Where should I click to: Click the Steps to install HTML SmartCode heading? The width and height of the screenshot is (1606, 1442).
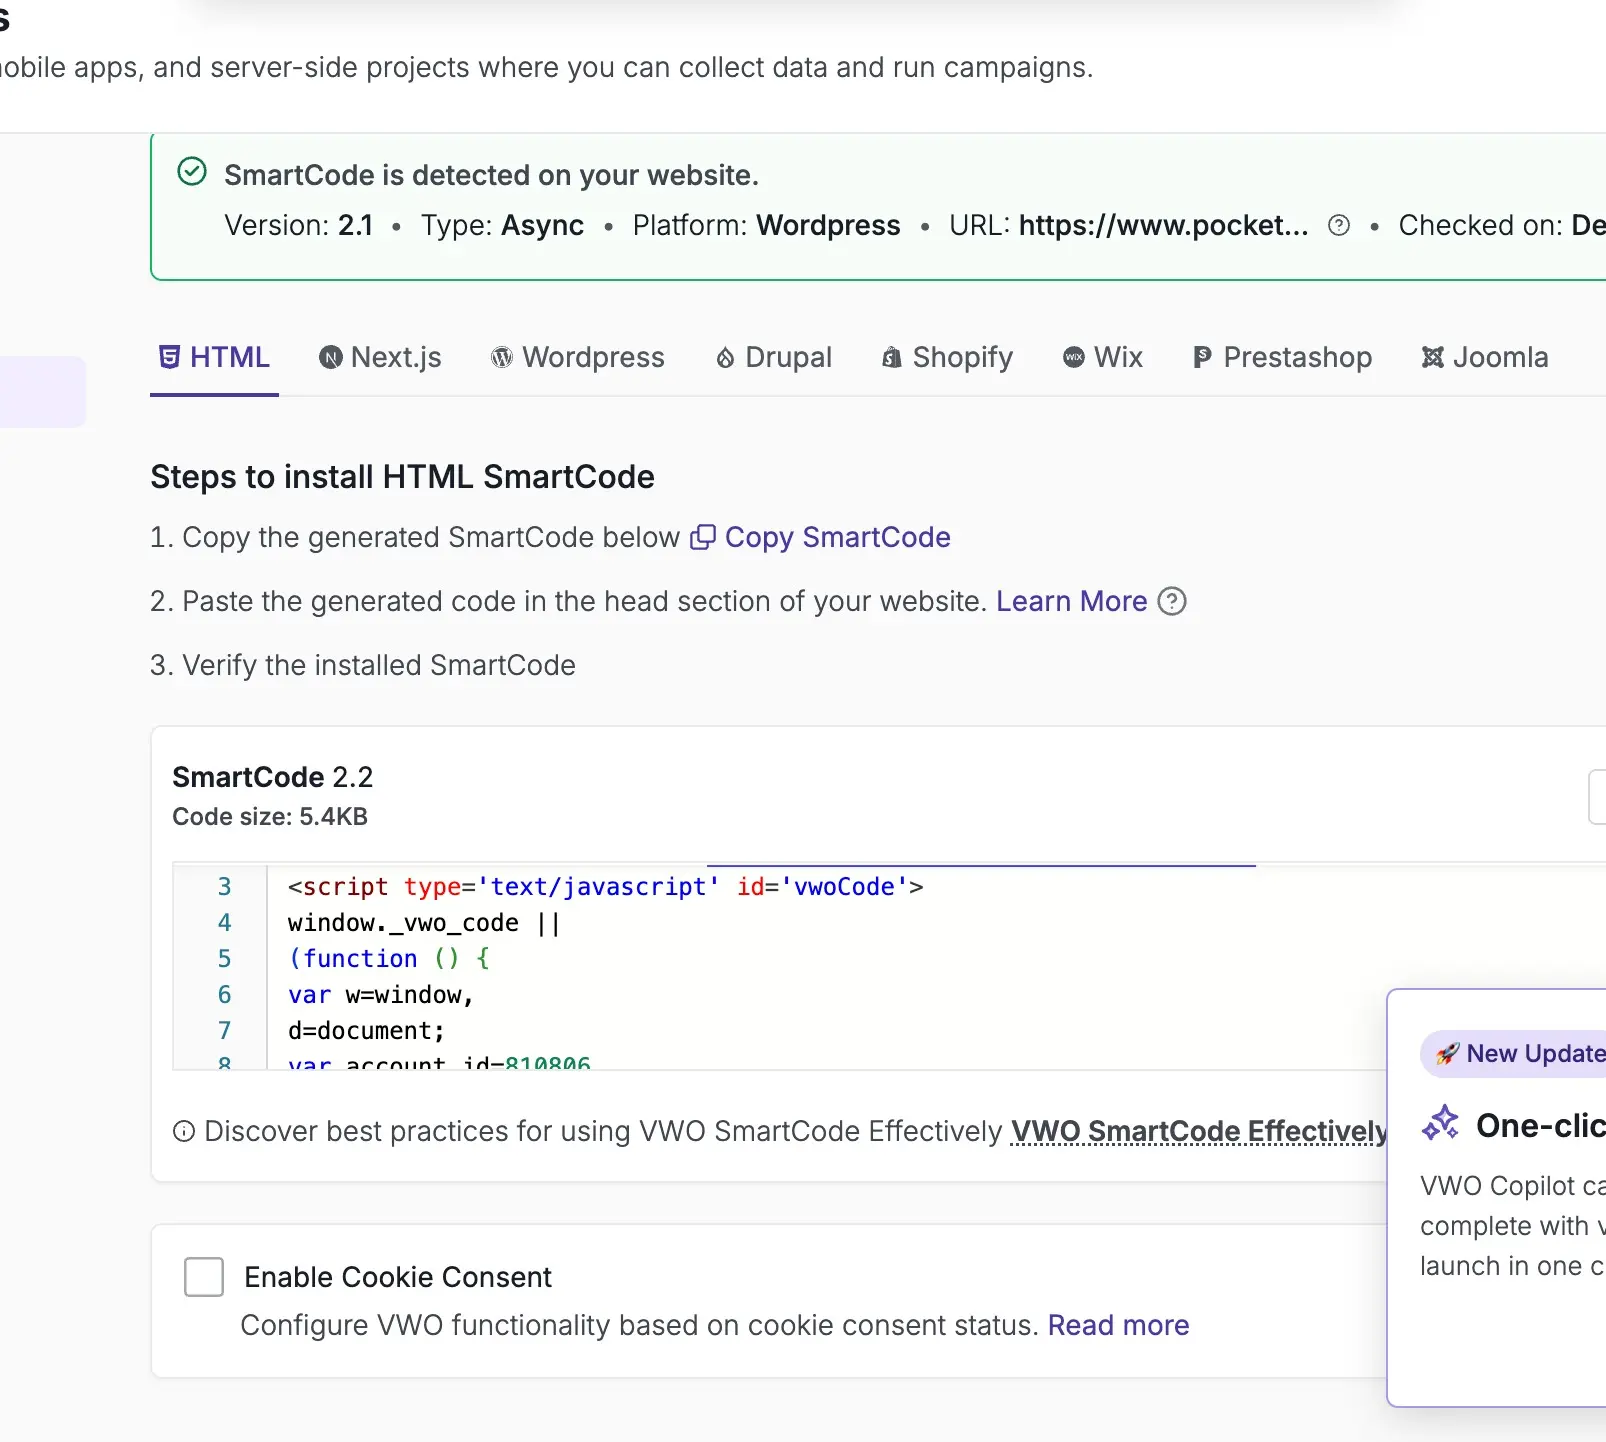click(x=402, y=477)
